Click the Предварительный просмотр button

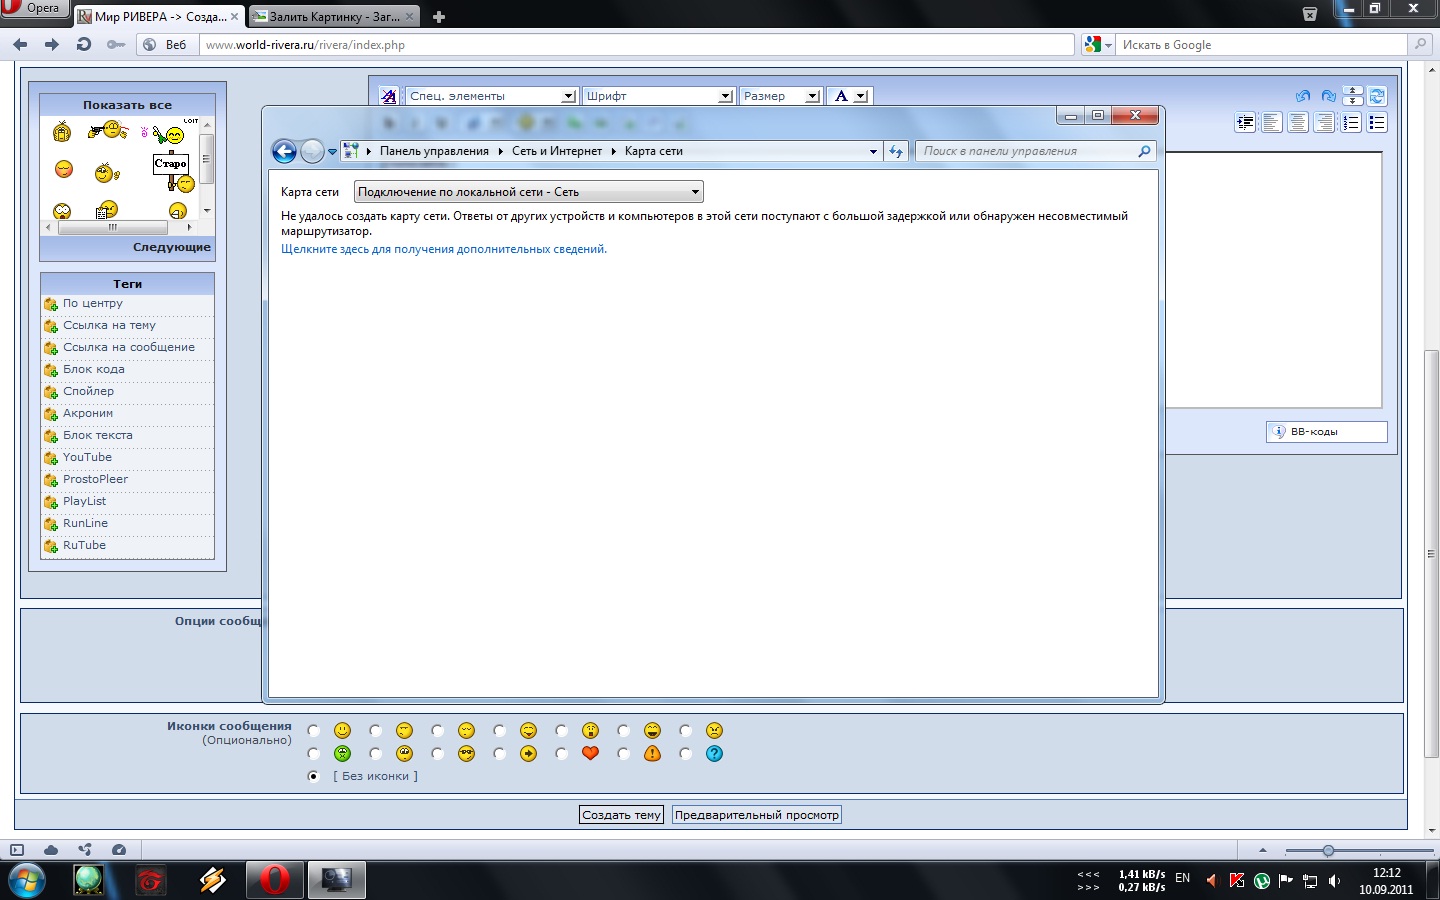[x=757, y=815]
